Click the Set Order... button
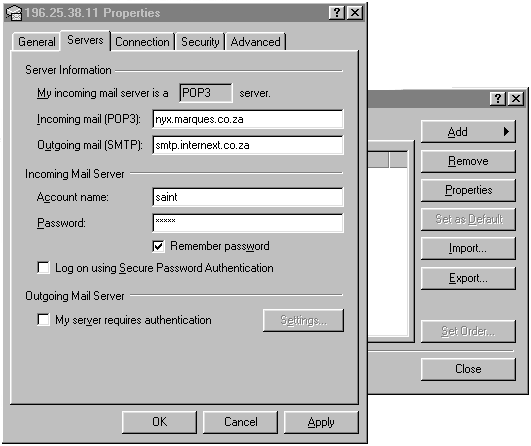 point(468,331)
